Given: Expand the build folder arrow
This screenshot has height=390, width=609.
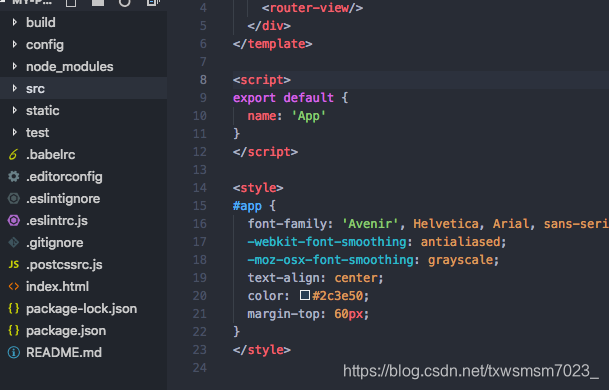Looking at the screenshot, I should [x=15, y=22].
